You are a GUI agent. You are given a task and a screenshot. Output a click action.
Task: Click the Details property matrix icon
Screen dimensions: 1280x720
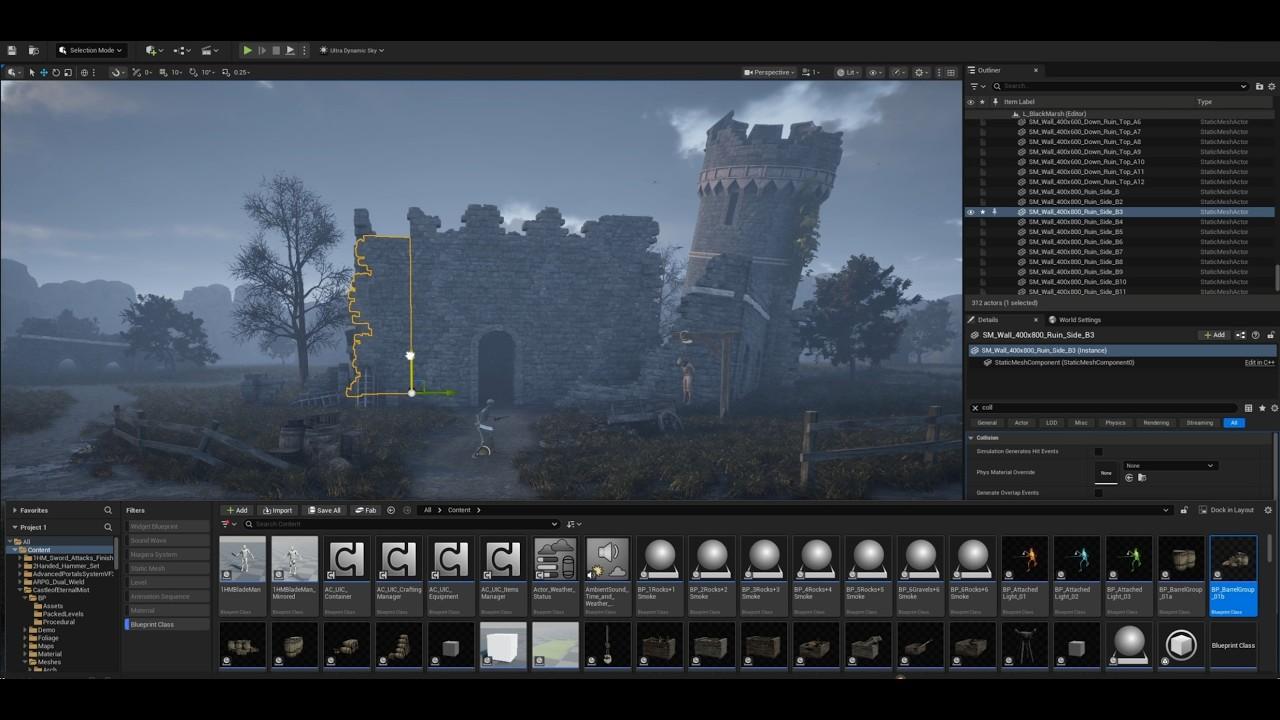[x=1248, y=408]
